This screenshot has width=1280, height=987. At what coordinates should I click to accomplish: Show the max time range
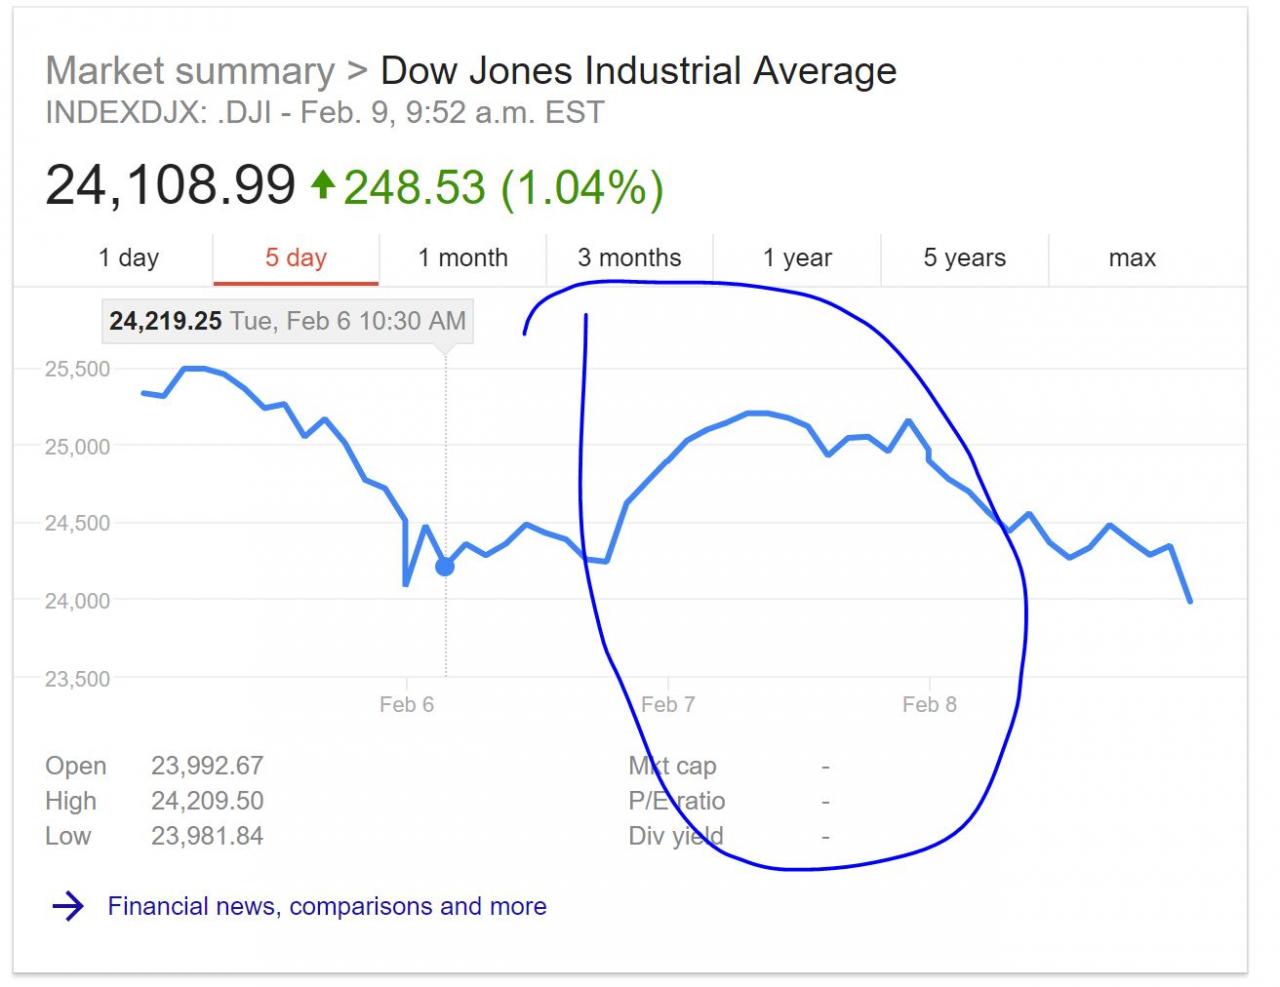[x=1132, y=258]
